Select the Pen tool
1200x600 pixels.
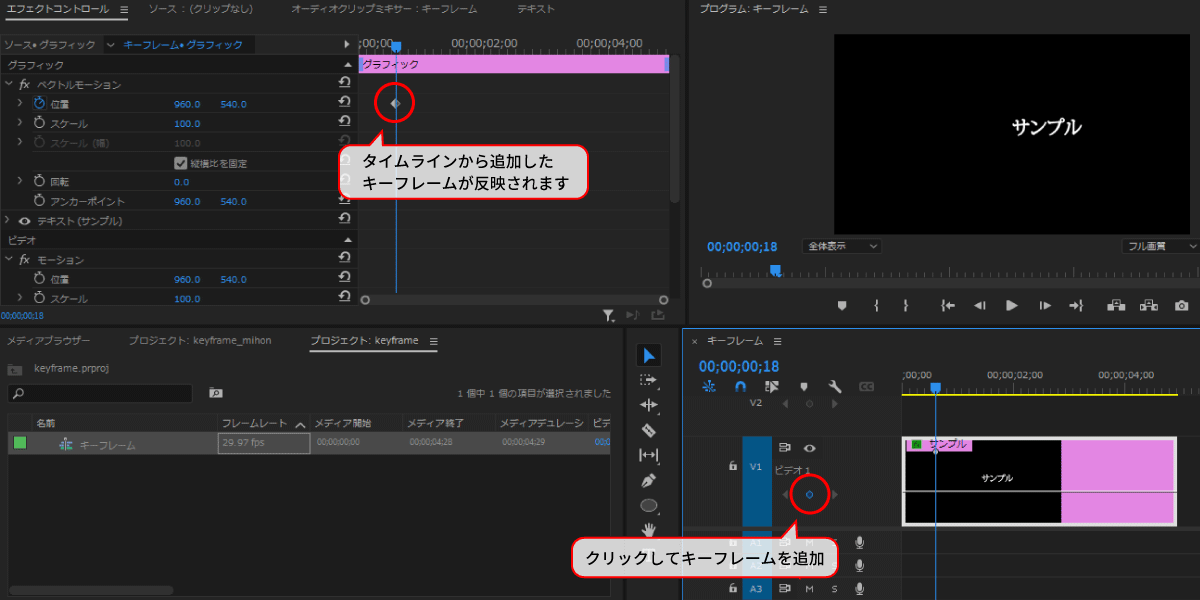(x=649, y=480)
